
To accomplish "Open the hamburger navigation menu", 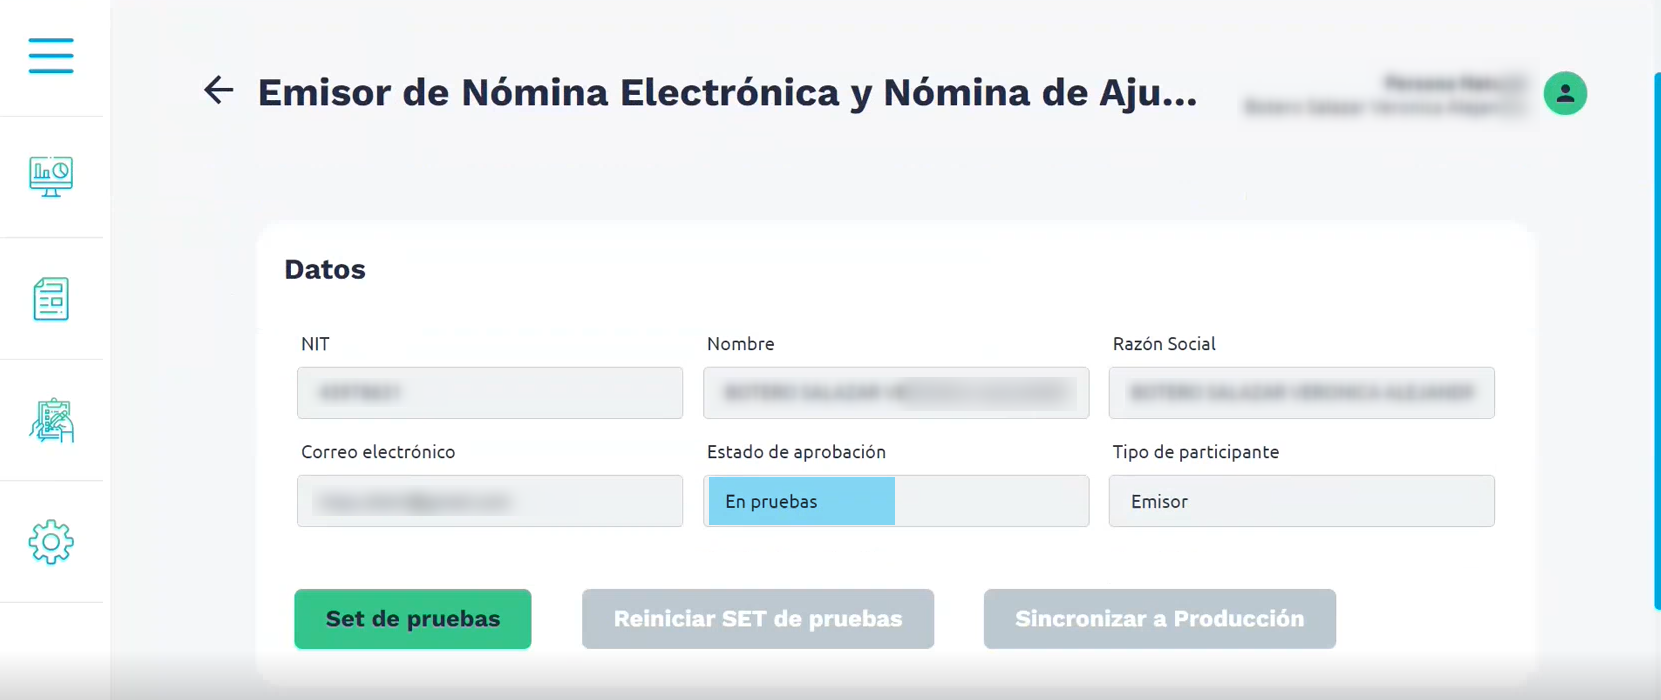I will [51, 56].
